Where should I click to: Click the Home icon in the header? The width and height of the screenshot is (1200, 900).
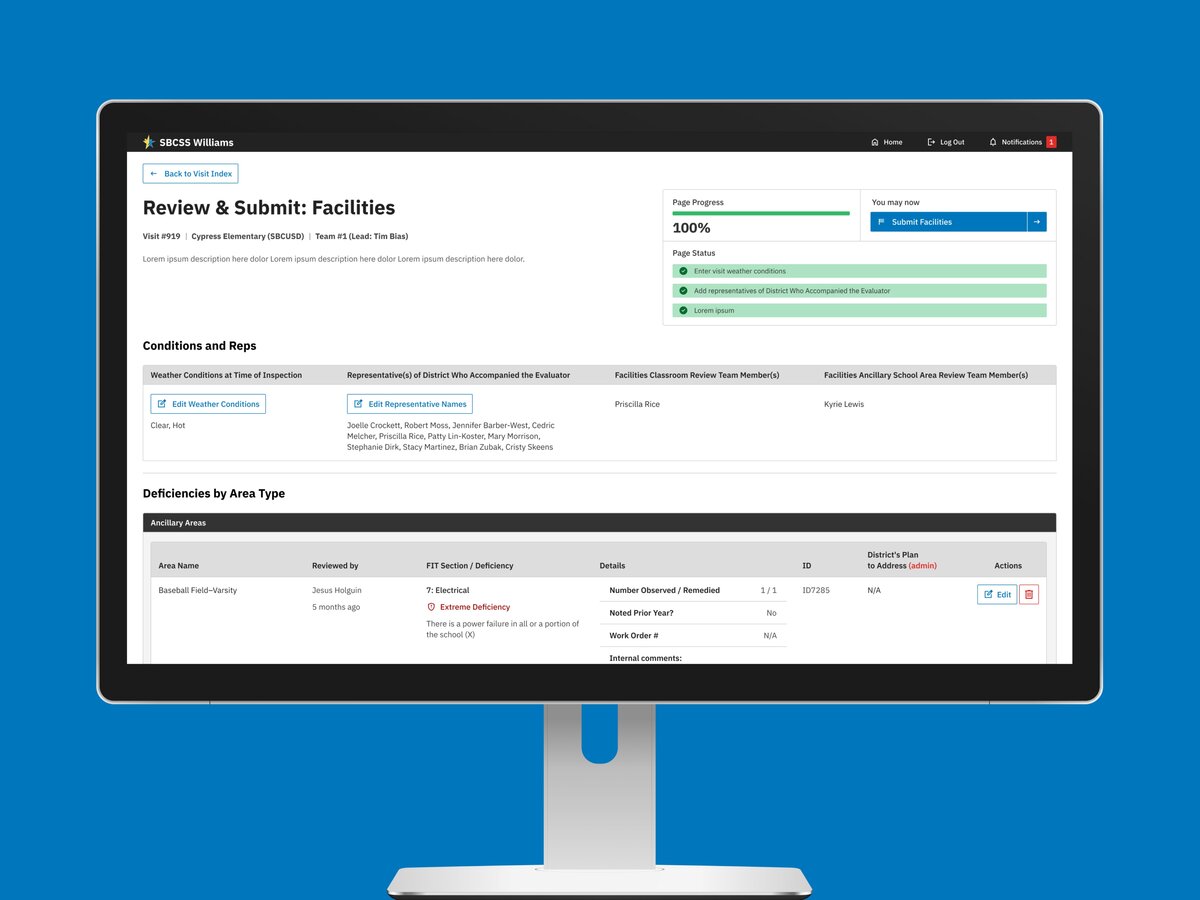(x=875, y=142)
